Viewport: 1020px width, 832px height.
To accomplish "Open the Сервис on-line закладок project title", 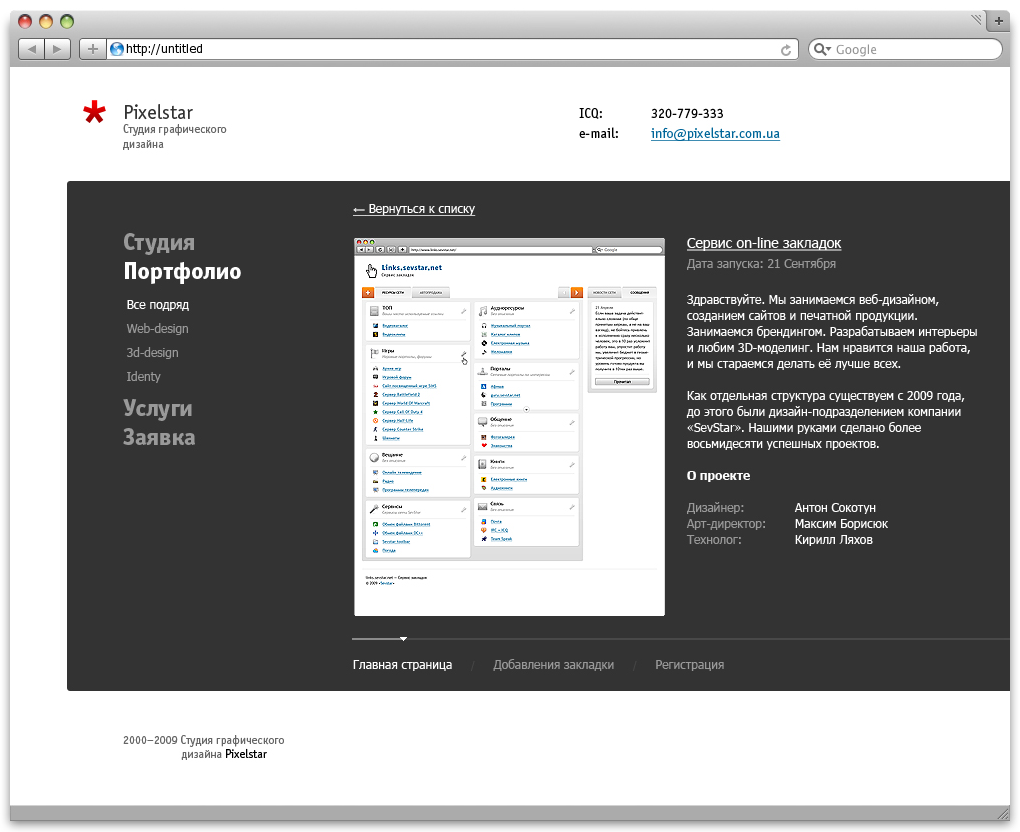I will (764, 243).
